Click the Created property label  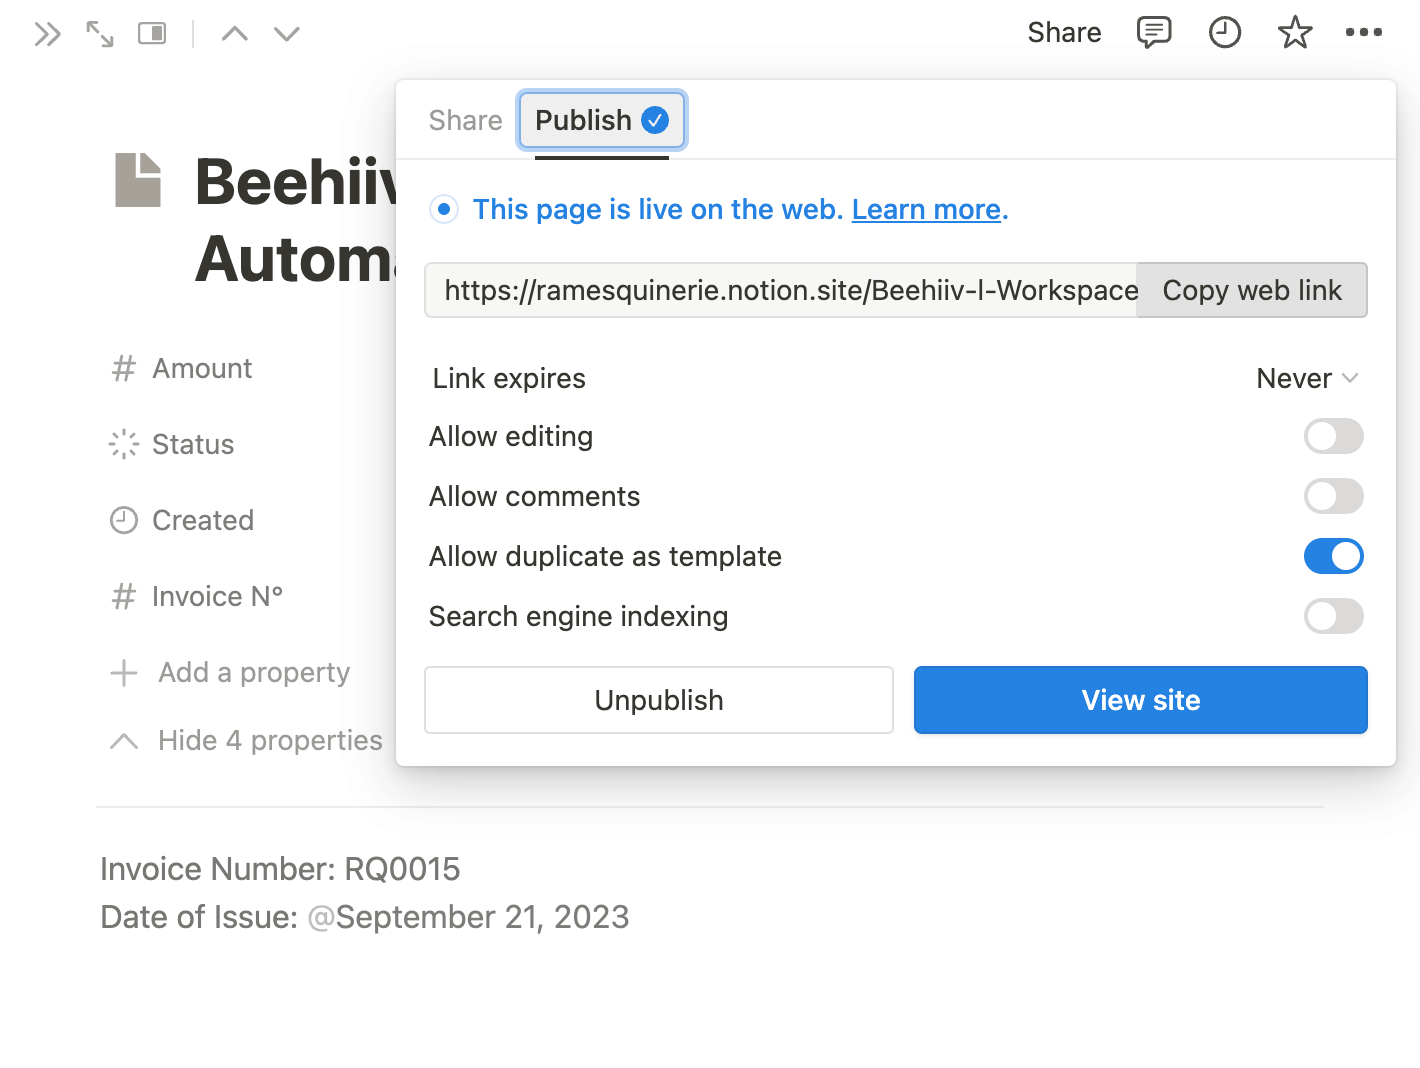point(203,520)
